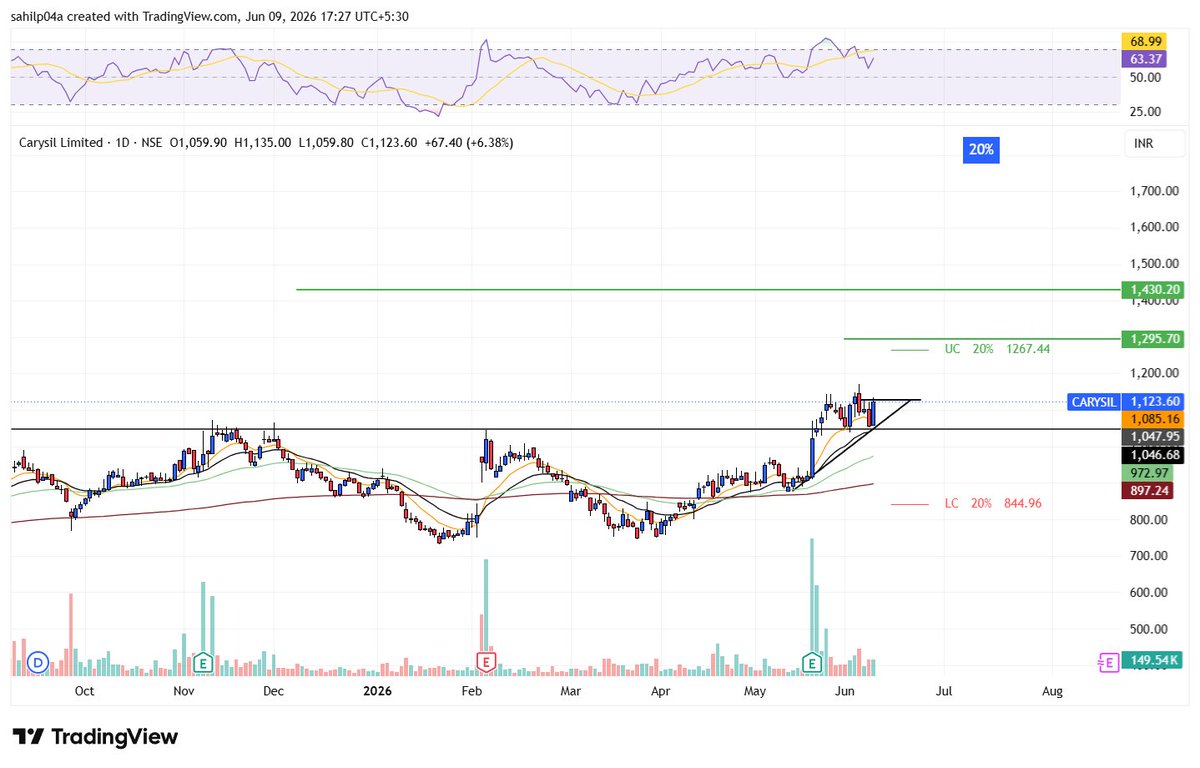Click the black 1,046.68 price label
The width and height of the screenshot is (1200, 768).
coord(1152,455)
